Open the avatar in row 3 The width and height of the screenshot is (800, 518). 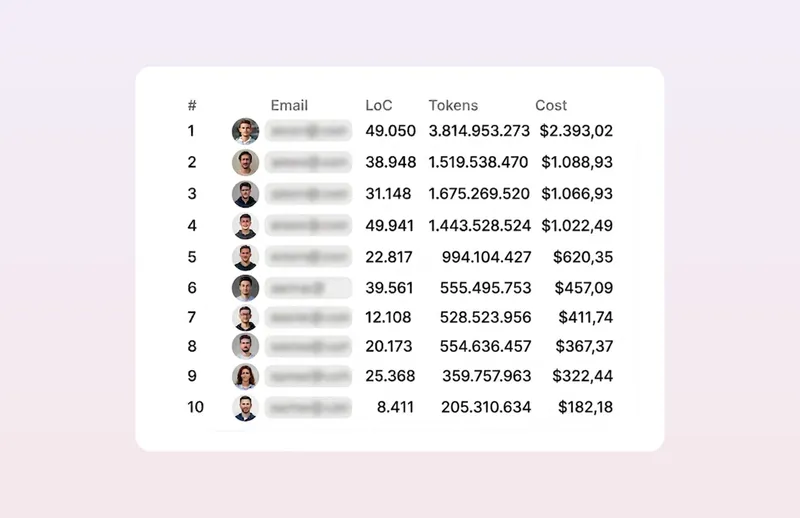pos(245,194)
